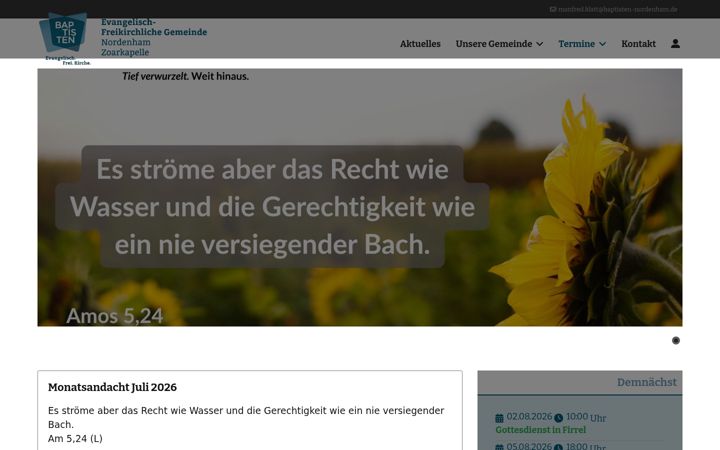The height and width of the screenshot is (450, 720).
Task: Click 'Zoarkapelle' in the header subtitle
Action: tap(125, 52)
